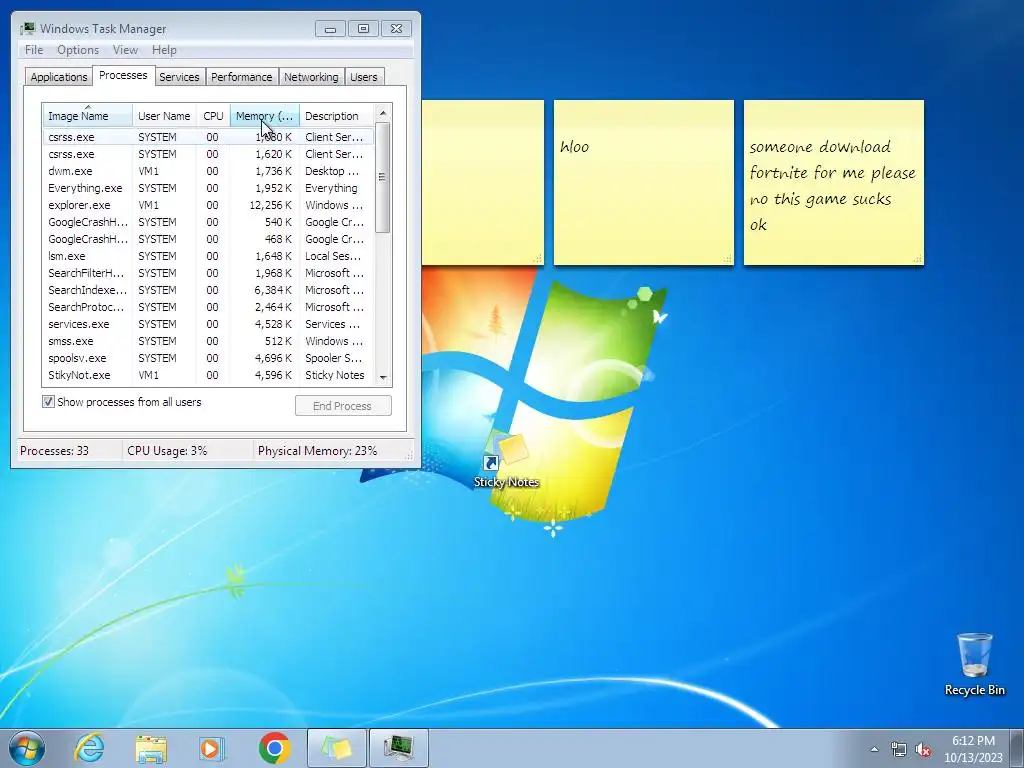Select Sticky Notes taskbar button
The width and height of the screenshot is (1024, 768).
point(336,748)
